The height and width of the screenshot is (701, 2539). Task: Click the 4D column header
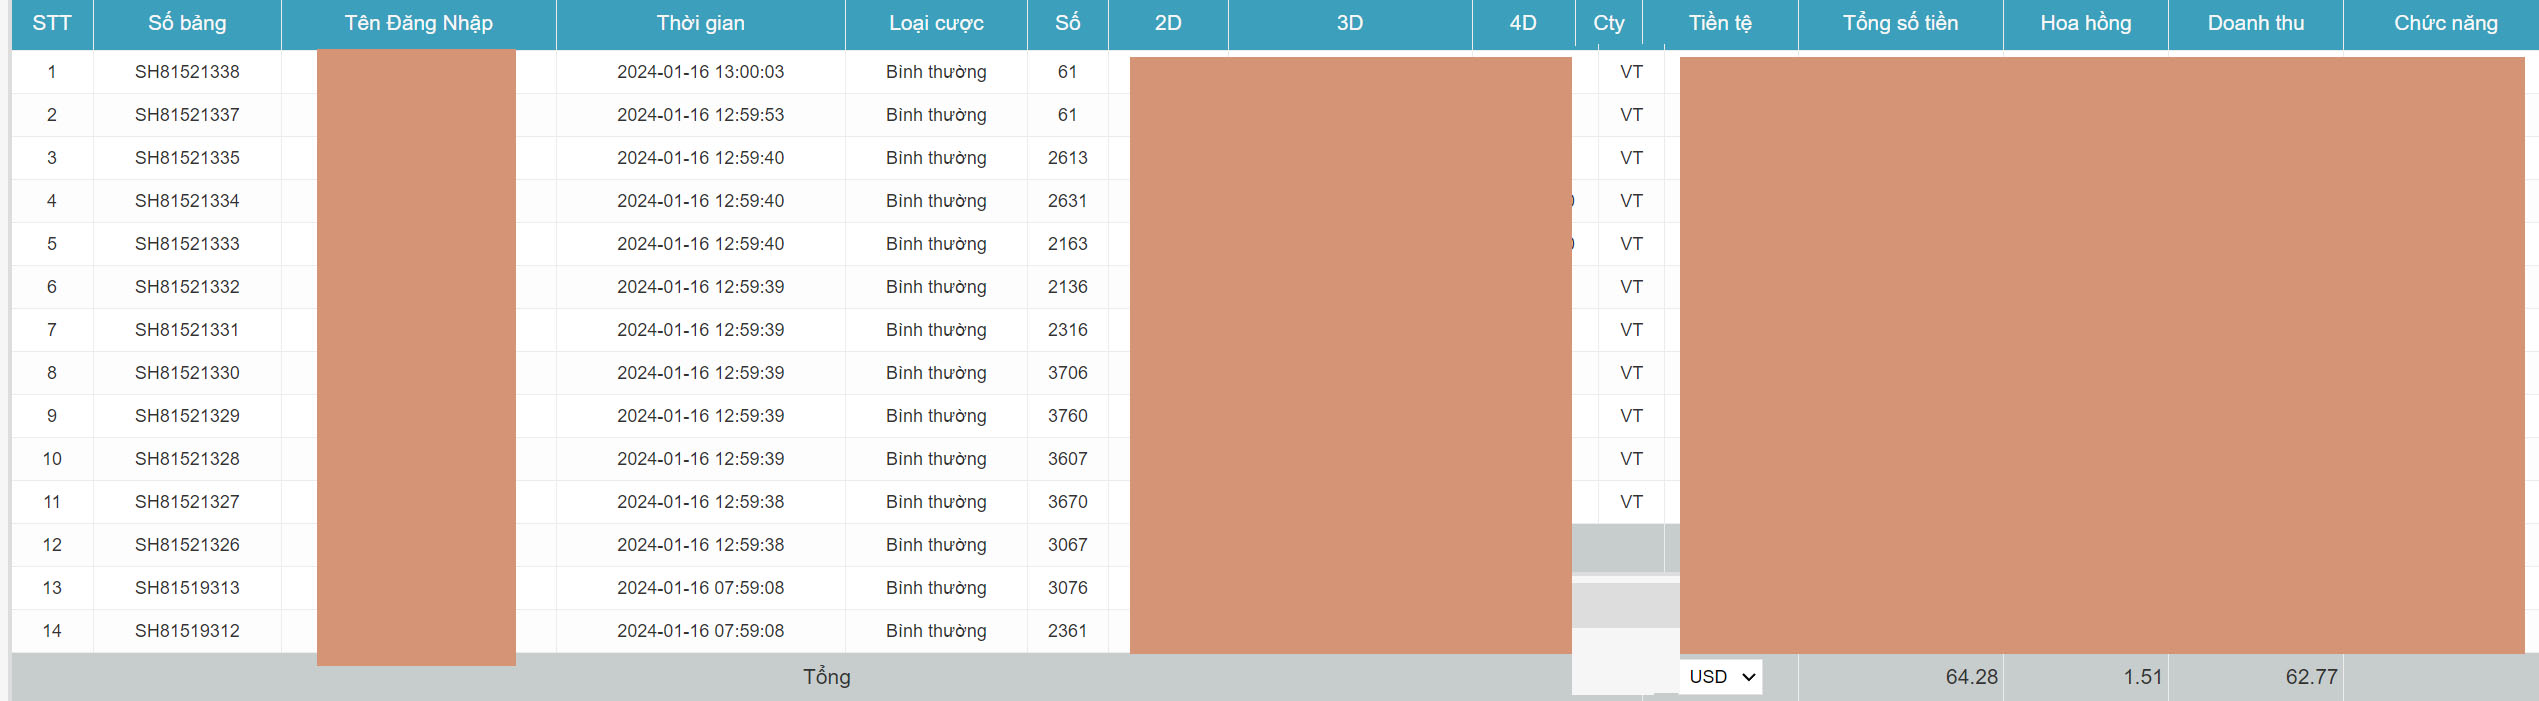(1522, 23)
